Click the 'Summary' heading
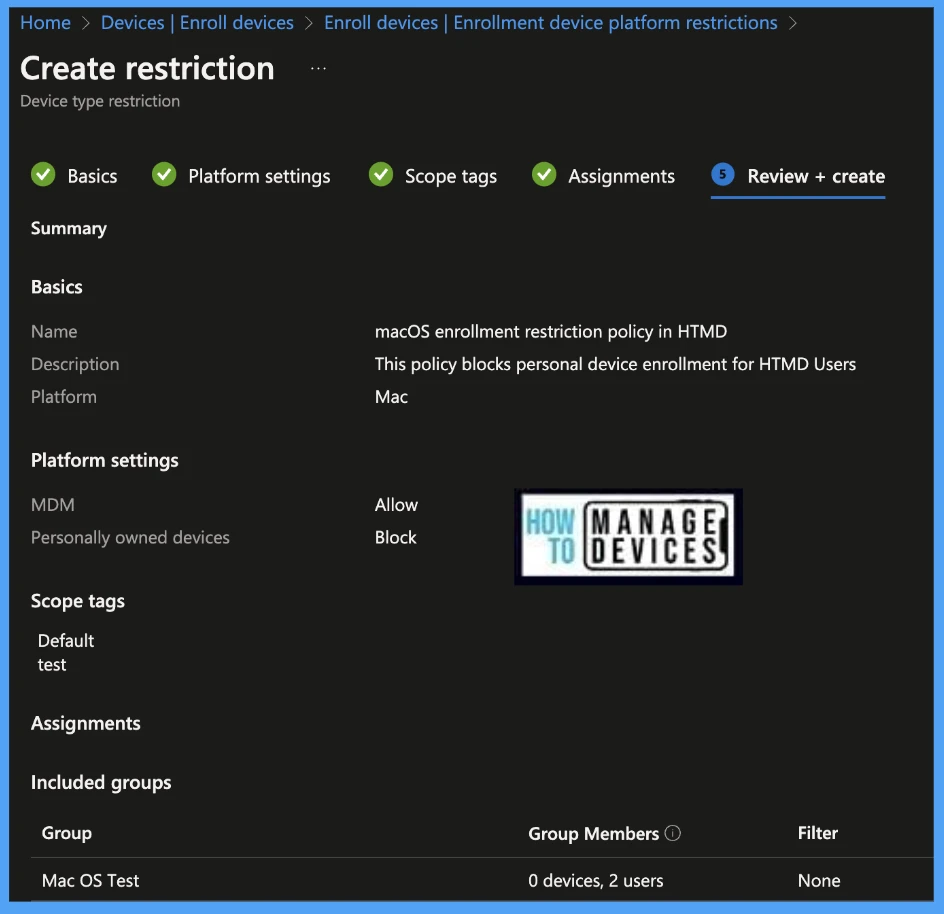944x914 pixels. [69, 228]
